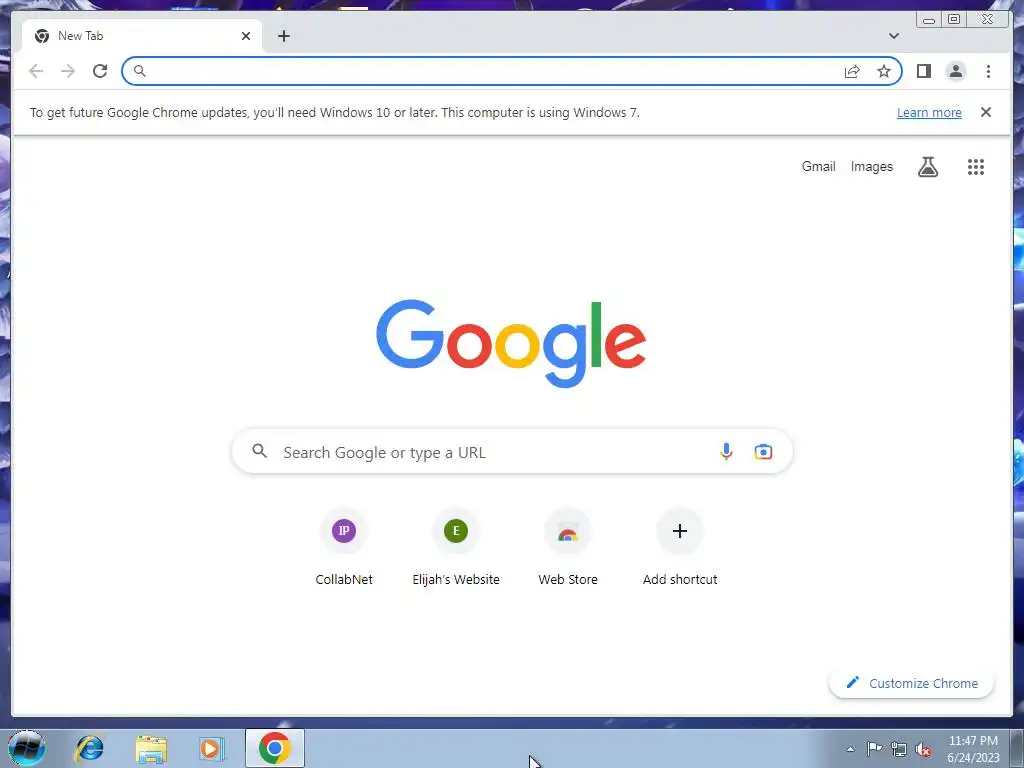Launch Internet Explorer from the taskbar

[89, 748]
